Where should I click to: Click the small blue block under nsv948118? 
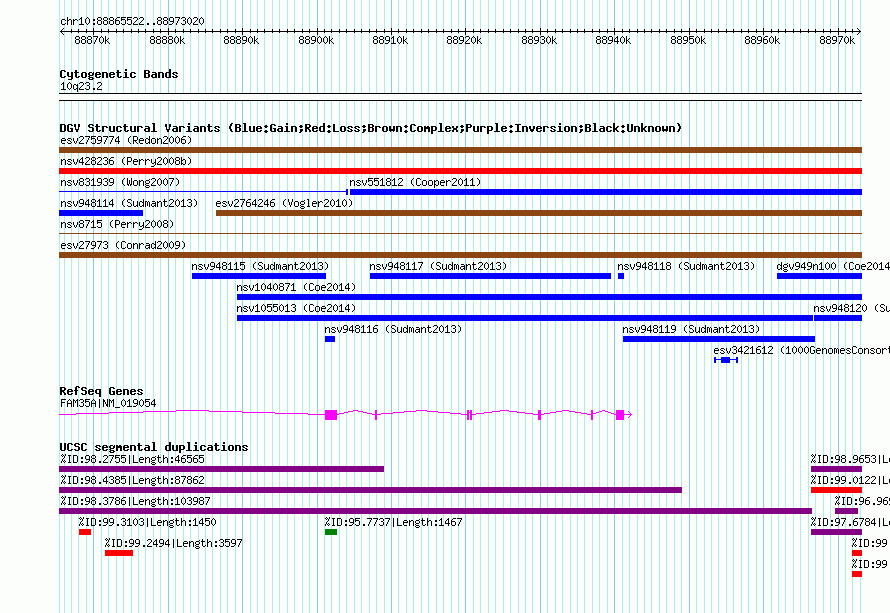[621, 276]
